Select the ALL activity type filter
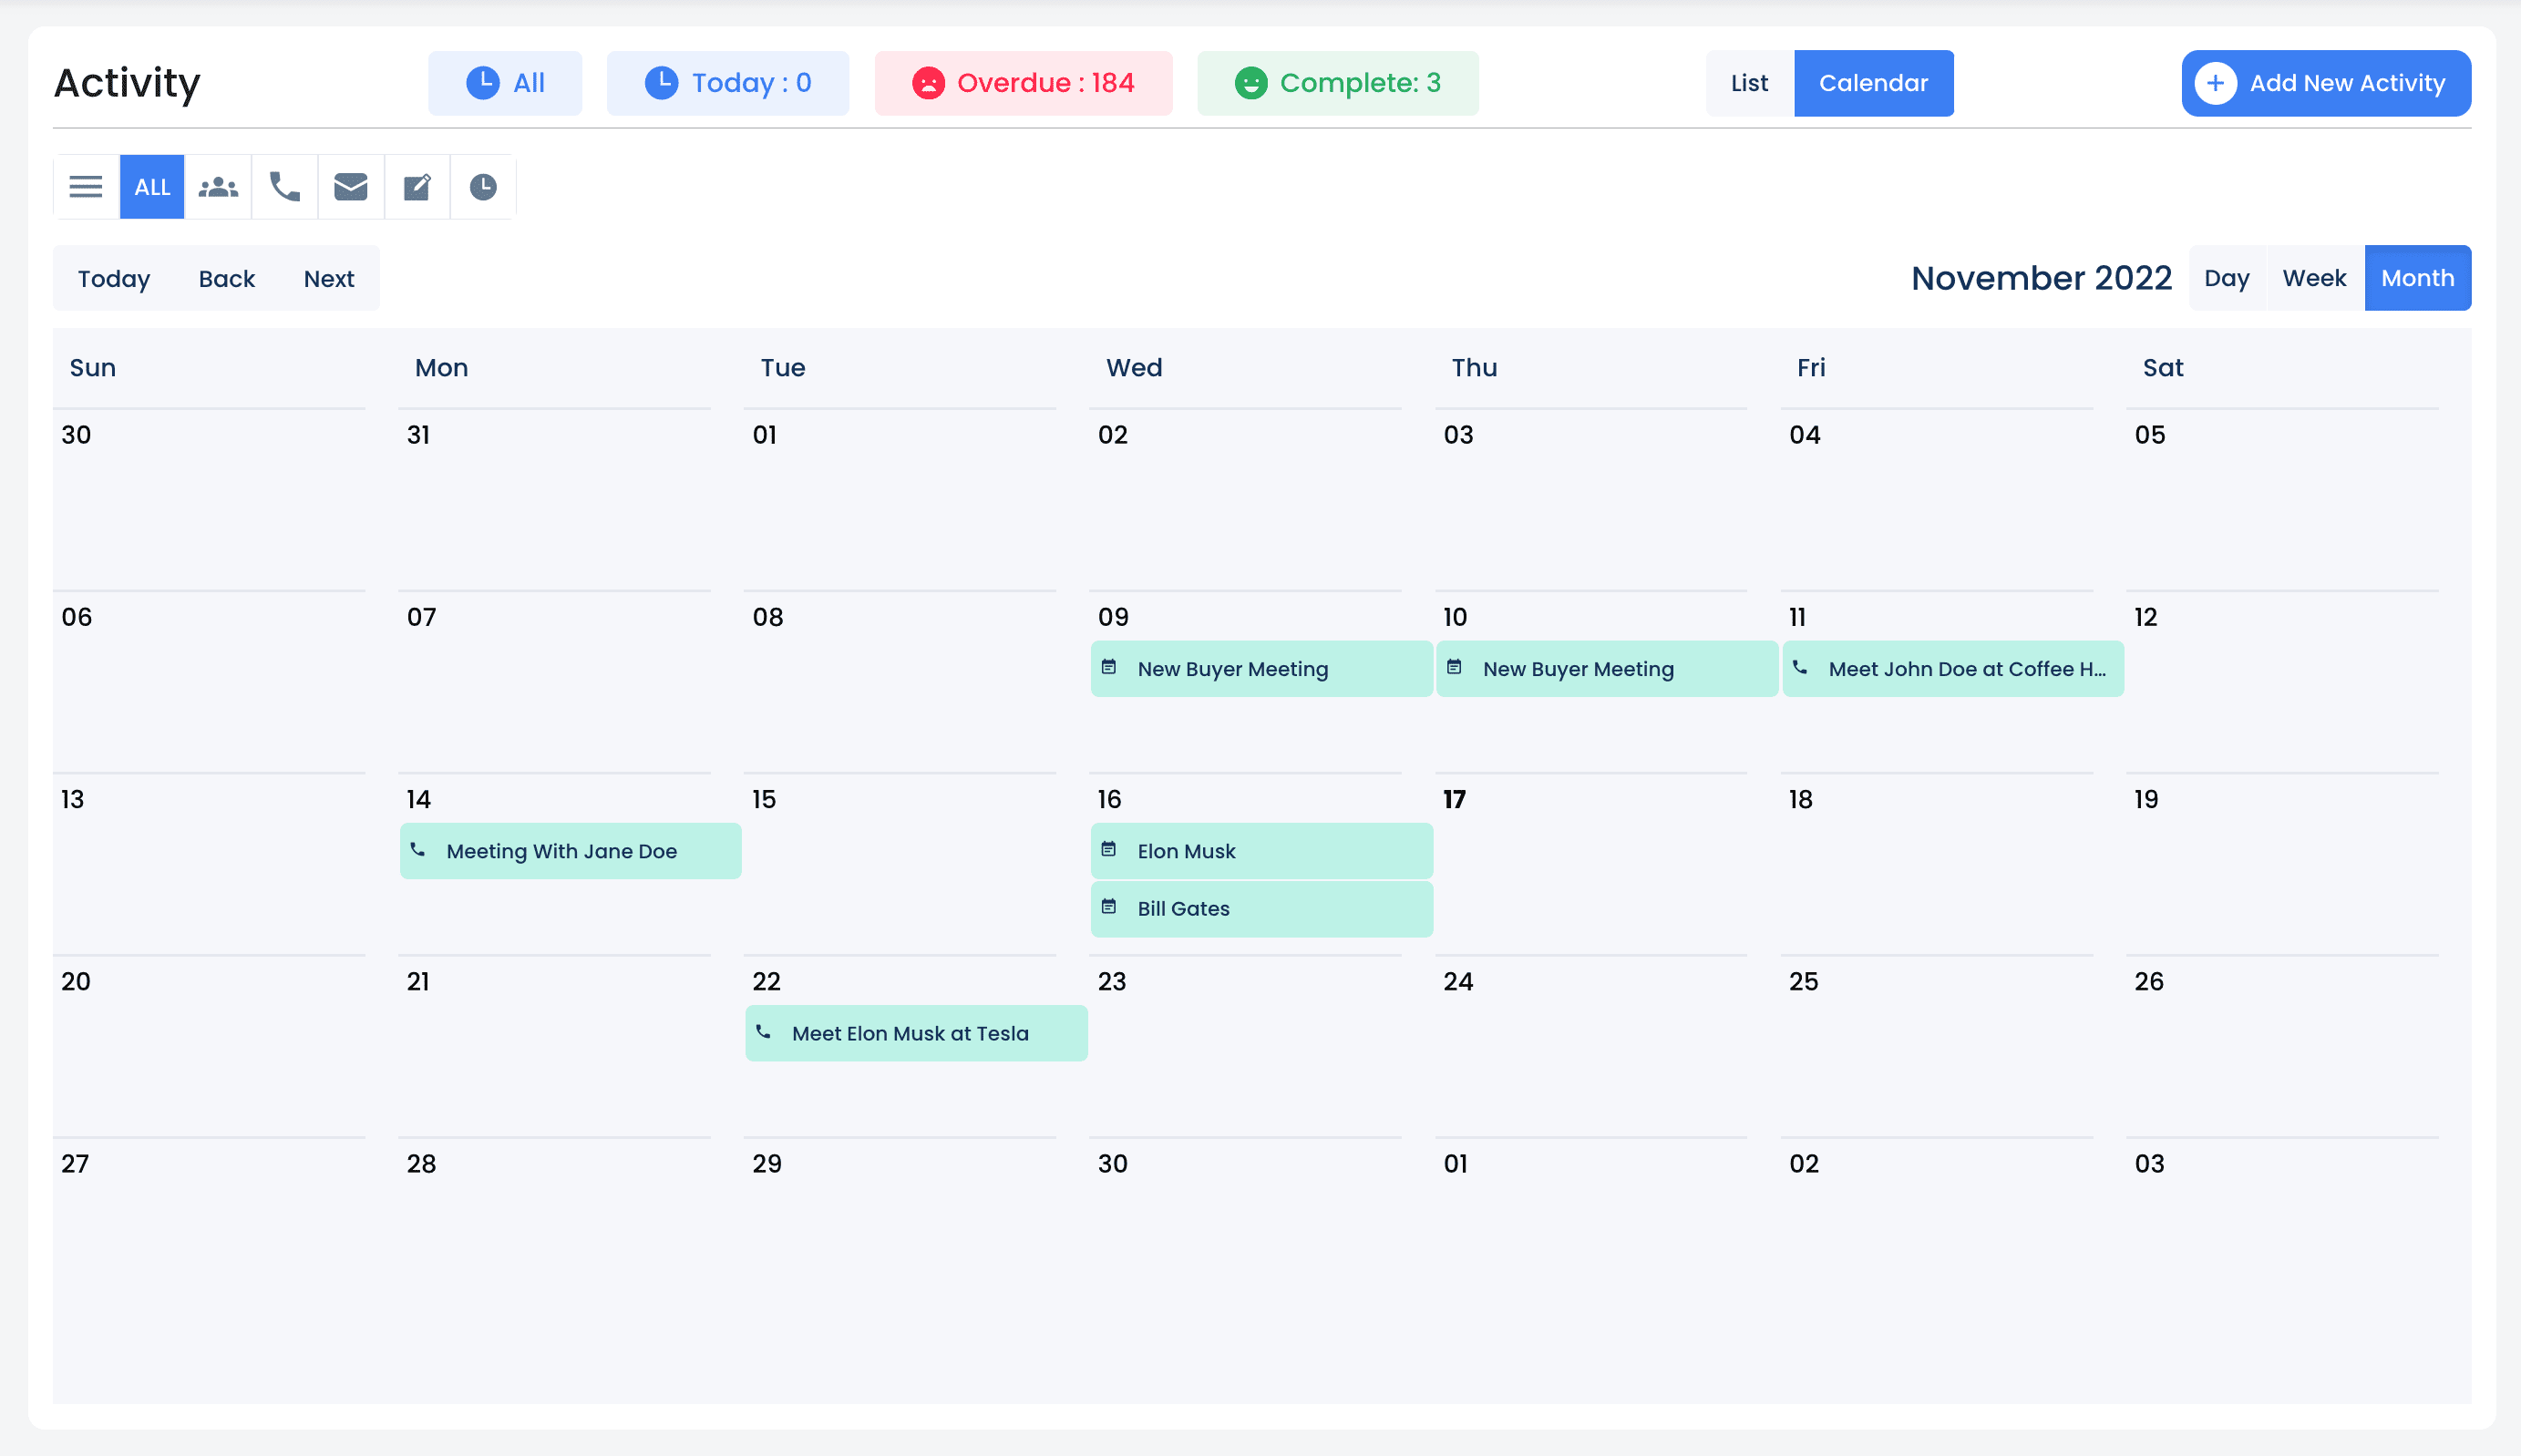 coord(152,187)
